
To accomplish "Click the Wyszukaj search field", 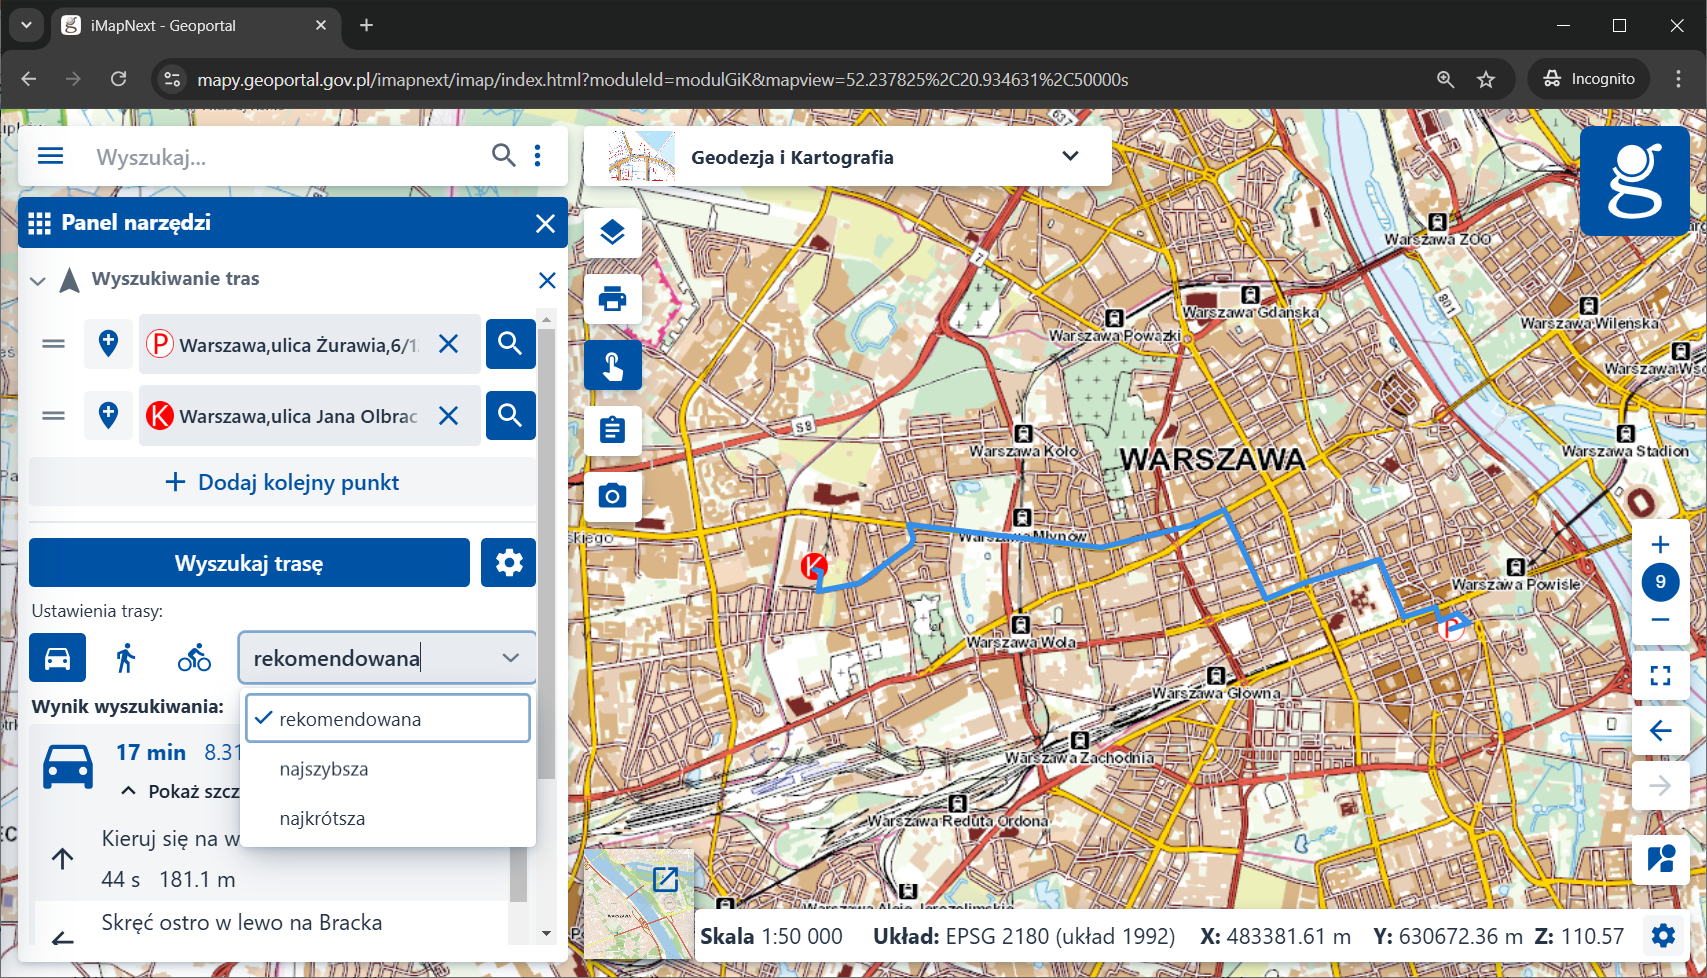I will 285,157.
